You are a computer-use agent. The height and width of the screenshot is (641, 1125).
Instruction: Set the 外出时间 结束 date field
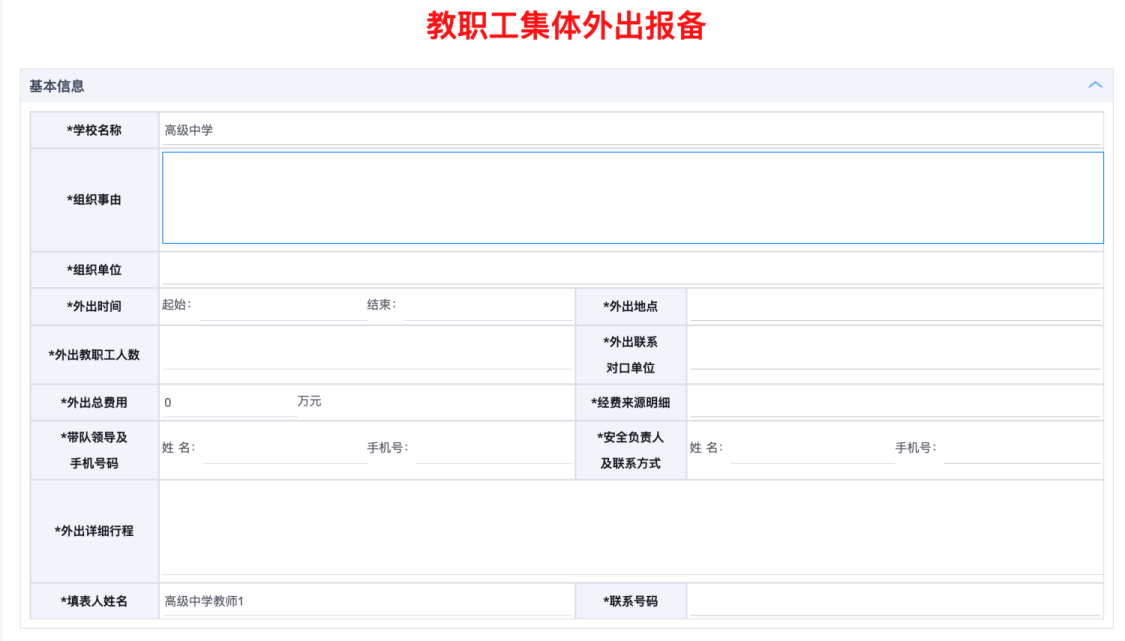pyautogui.click(x=486, y=306)
